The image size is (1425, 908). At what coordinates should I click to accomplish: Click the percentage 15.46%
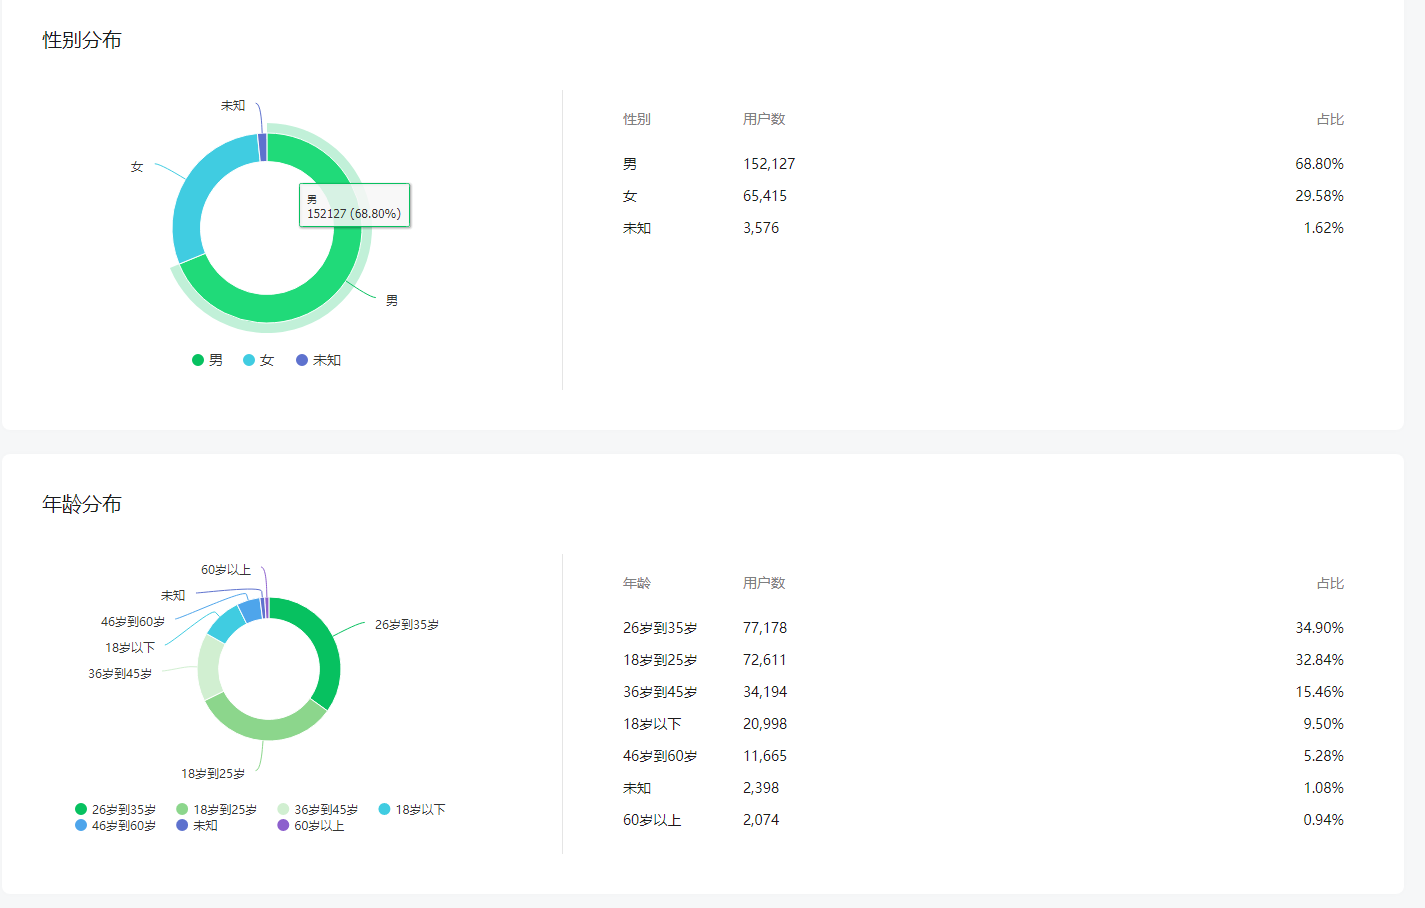1319,692
